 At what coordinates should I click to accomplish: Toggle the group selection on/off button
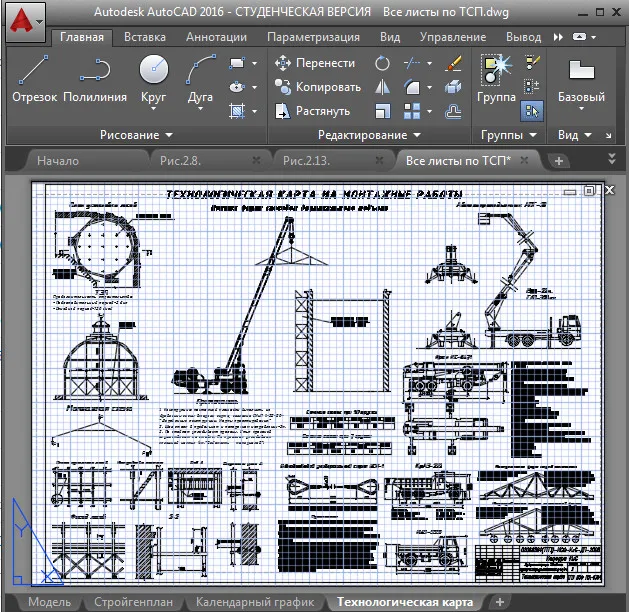532,111
